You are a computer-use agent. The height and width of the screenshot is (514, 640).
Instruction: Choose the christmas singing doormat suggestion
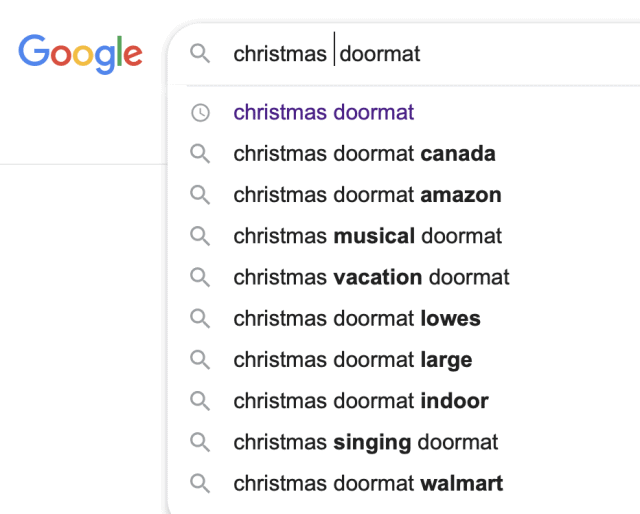tap(365, 442)
